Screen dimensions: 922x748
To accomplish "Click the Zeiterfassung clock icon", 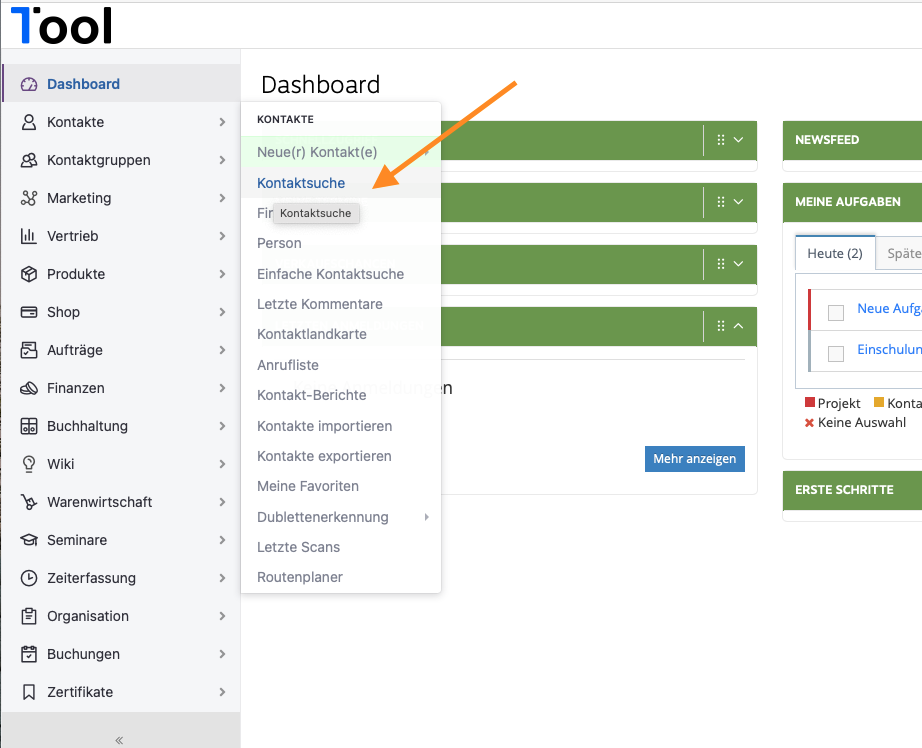I will pyautogui.click(x=29, y=578).
